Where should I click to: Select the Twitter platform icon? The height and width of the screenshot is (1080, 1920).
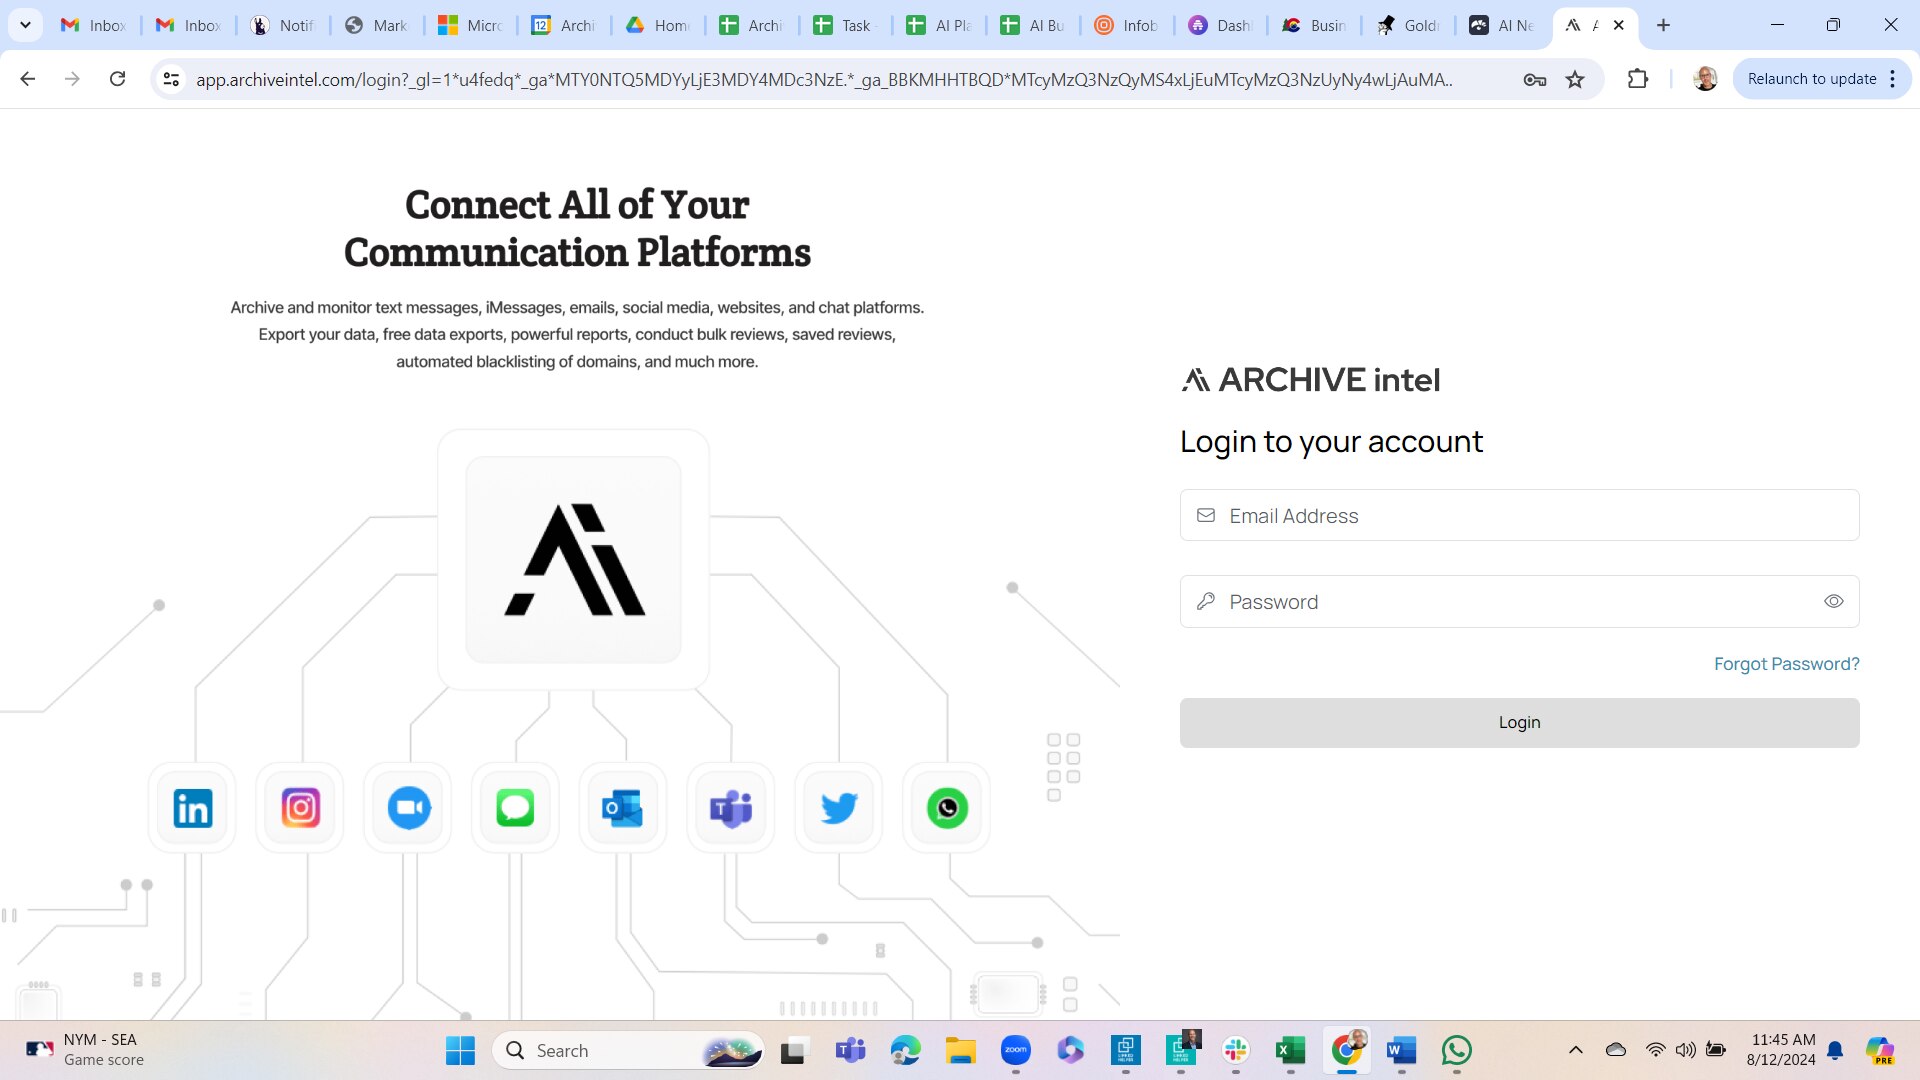coord(838,808)
